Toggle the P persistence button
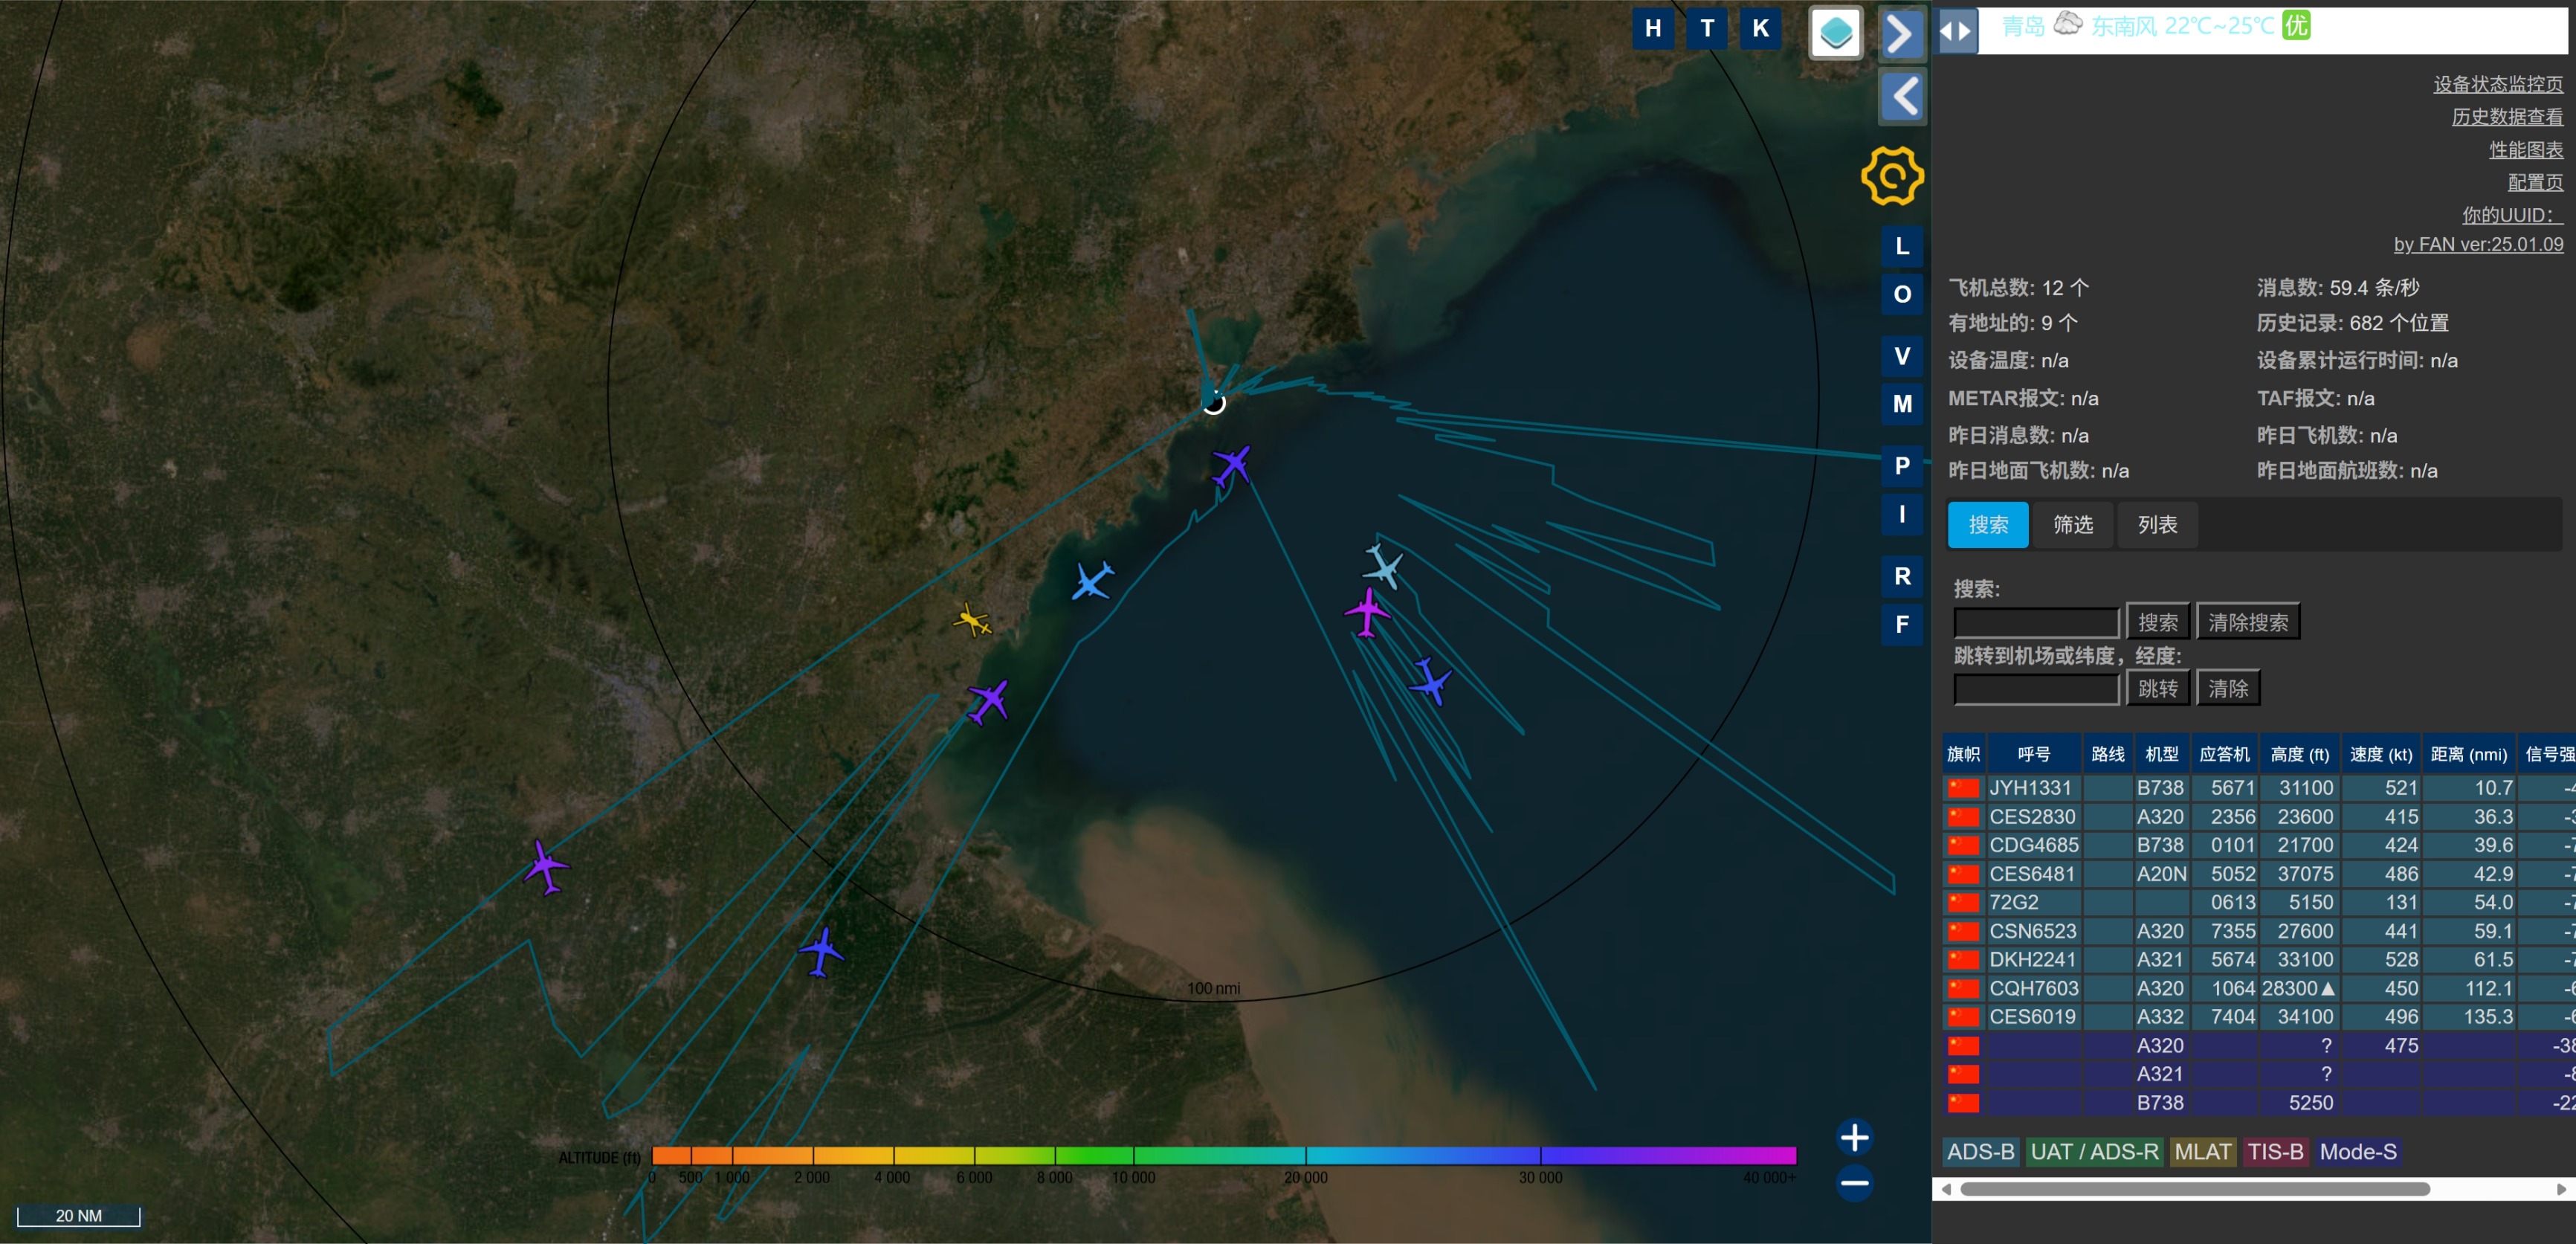The width and height of the screenshot is (2576, 1244). [x=1902, y=466]
